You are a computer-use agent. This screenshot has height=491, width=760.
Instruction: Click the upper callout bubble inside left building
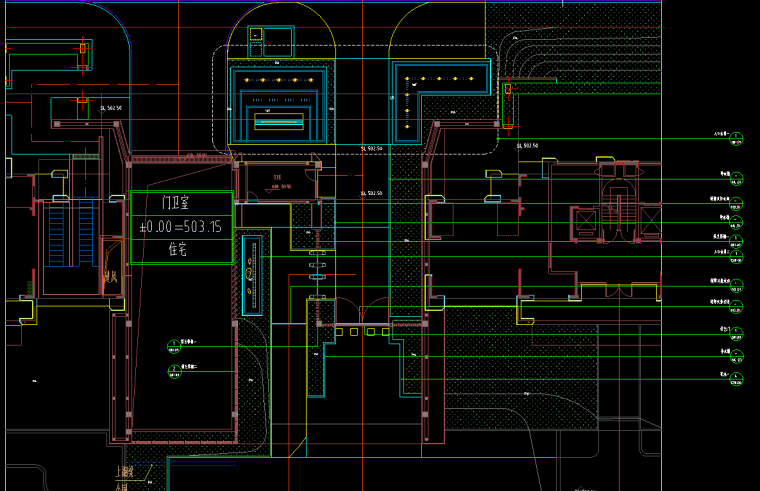174,346
